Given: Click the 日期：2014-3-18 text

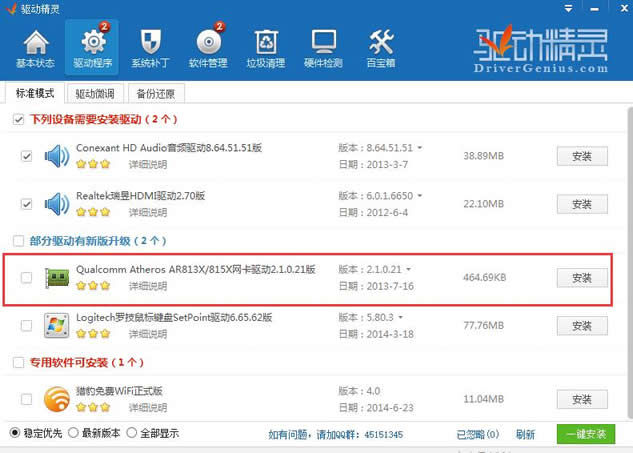Looking at the screenshot, I should point(376,334).
